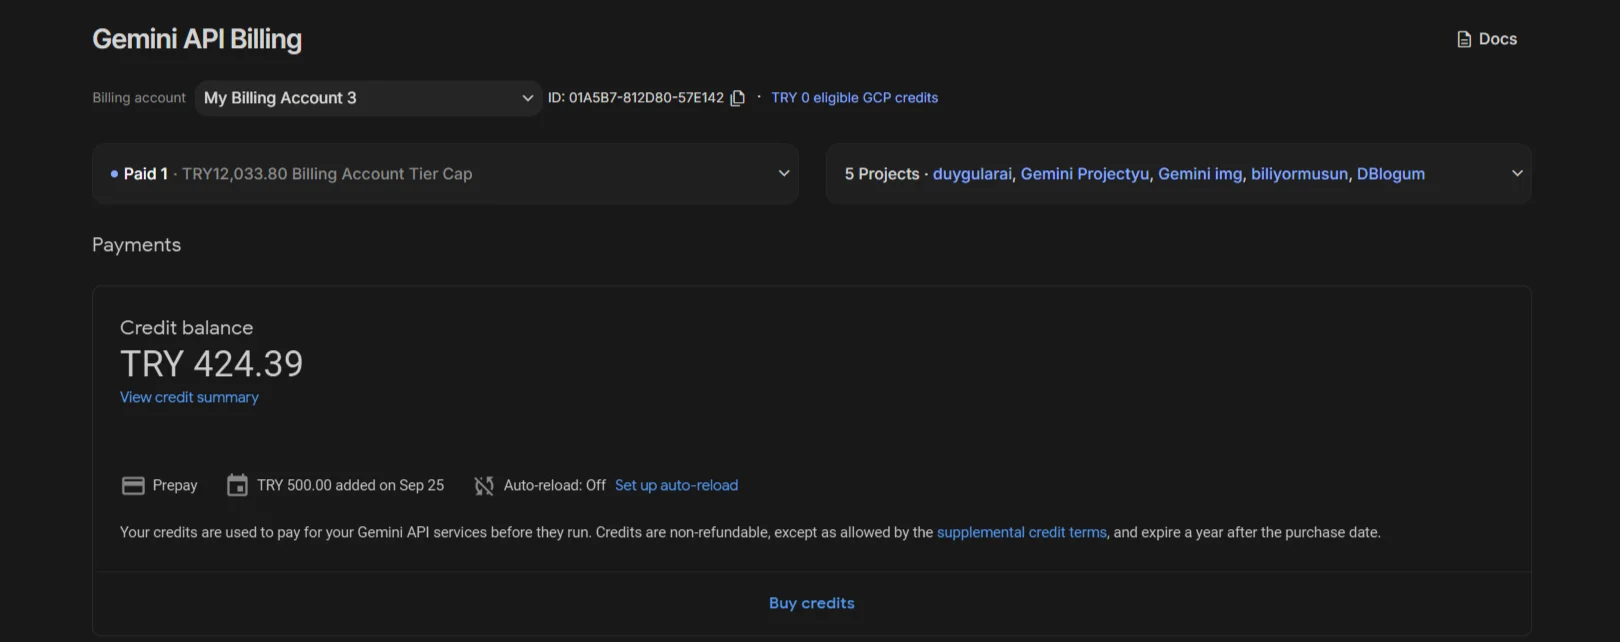Image resolution: width=1620 pixels, height=642 pixels.
Task: Click the auto-reload off icon
Action: [484, 485]
